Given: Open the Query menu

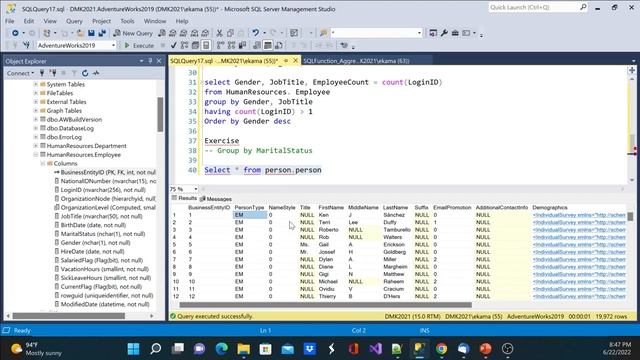Looking at the screenshot, I should 74,21.
